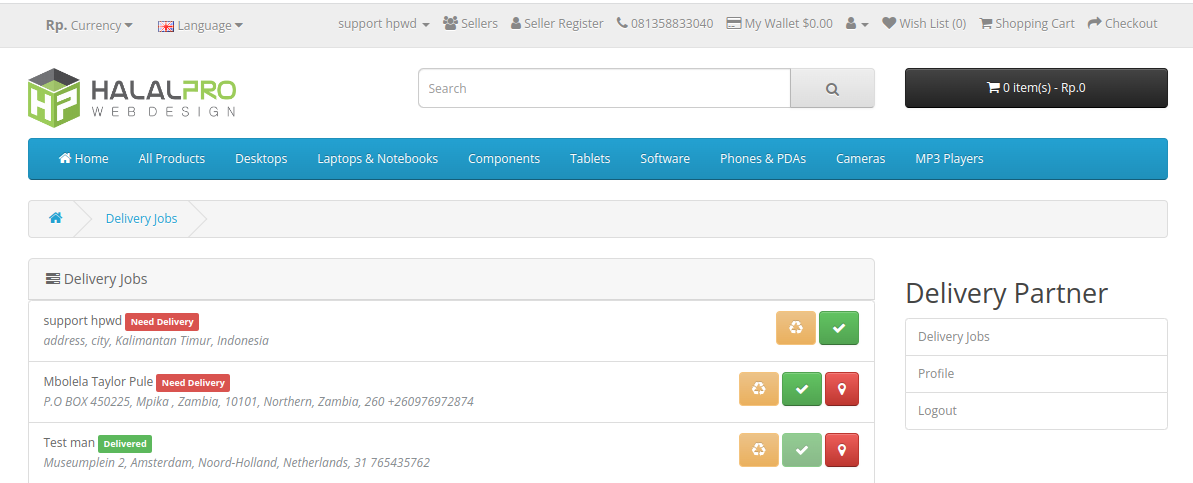Click the search magnifier button
Image resolution: width=1193 pixels, height=483 pixels.
pyautogui.click(x=832, y=88)
